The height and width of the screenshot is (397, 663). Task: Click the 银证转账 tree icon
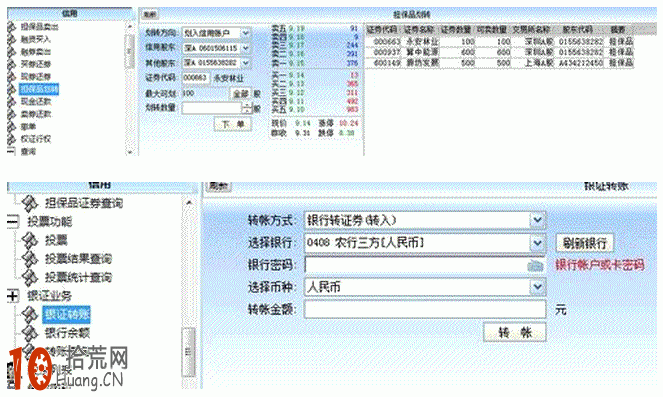pos(30,314)
